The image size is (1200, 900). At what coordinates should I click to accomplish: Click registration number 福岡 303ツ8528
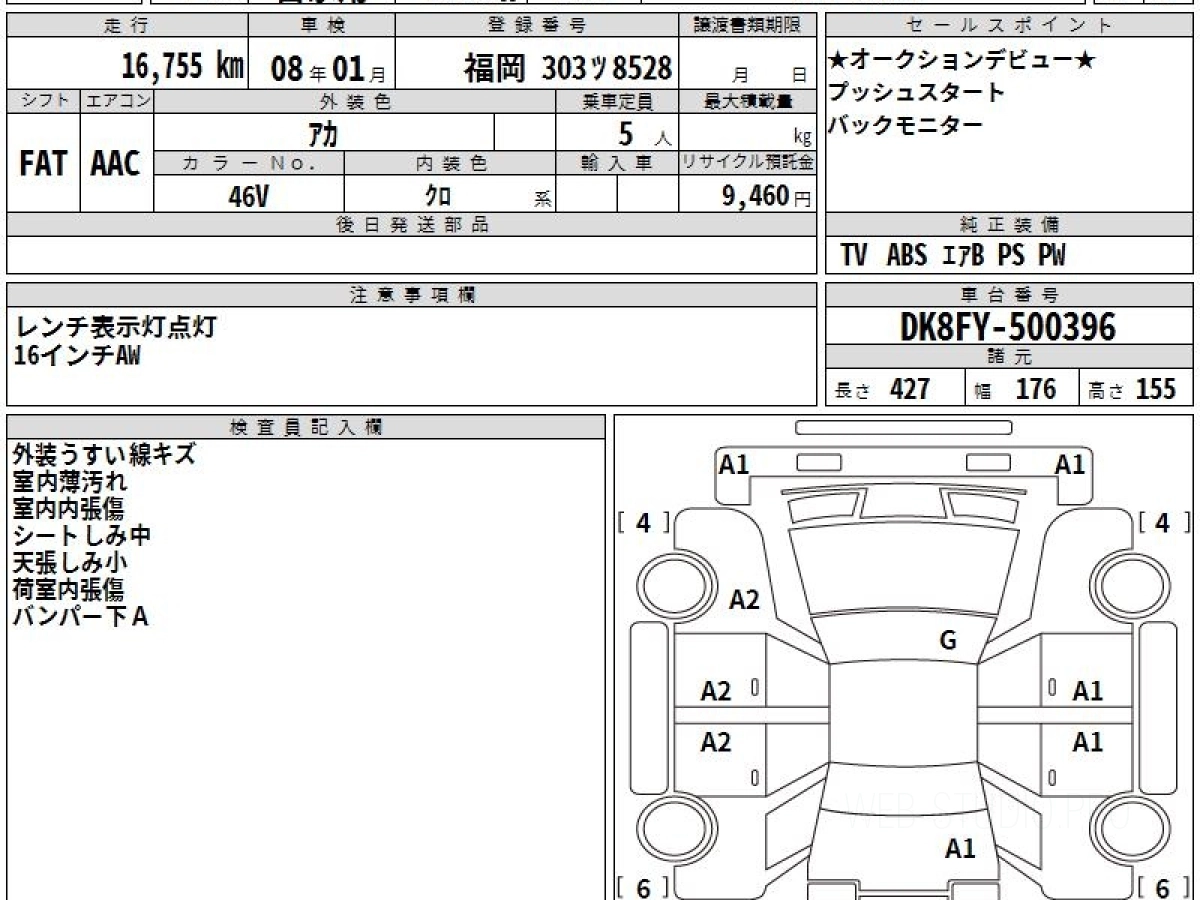(x=567, y=68)
